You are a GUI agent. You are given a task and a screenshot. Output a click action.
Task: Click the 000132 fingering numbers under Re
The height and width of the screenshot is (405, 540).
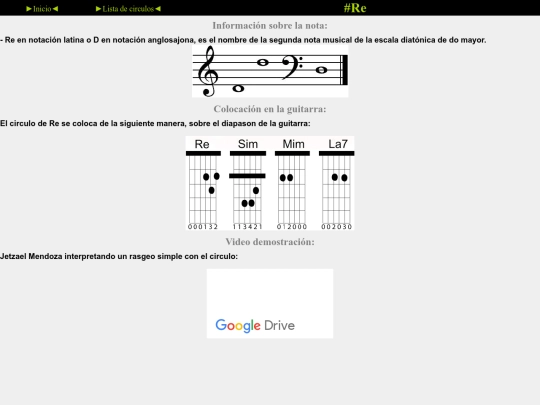pos(203,227)
